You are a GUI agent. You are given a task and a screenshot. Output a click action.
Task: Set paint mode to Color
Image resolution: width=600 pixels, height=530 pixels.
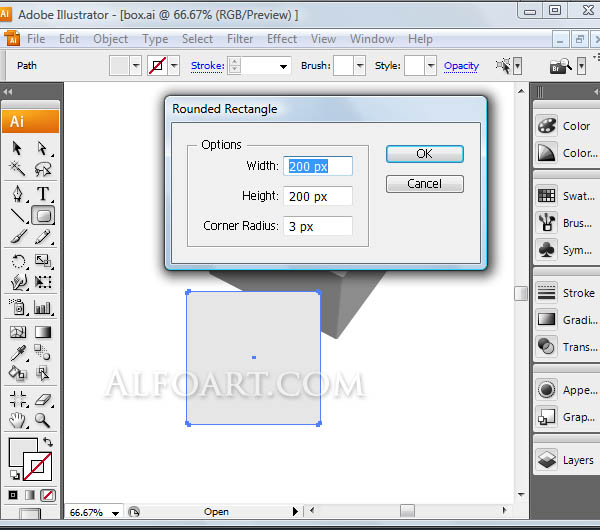(13, 495)
